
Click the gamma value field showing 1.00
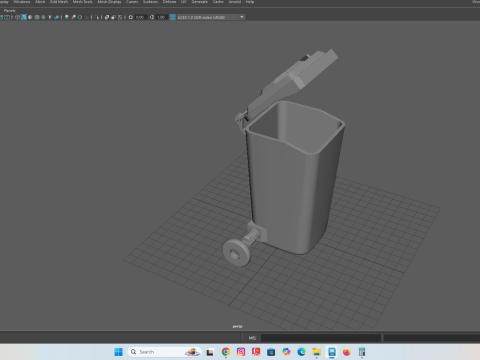161,17
